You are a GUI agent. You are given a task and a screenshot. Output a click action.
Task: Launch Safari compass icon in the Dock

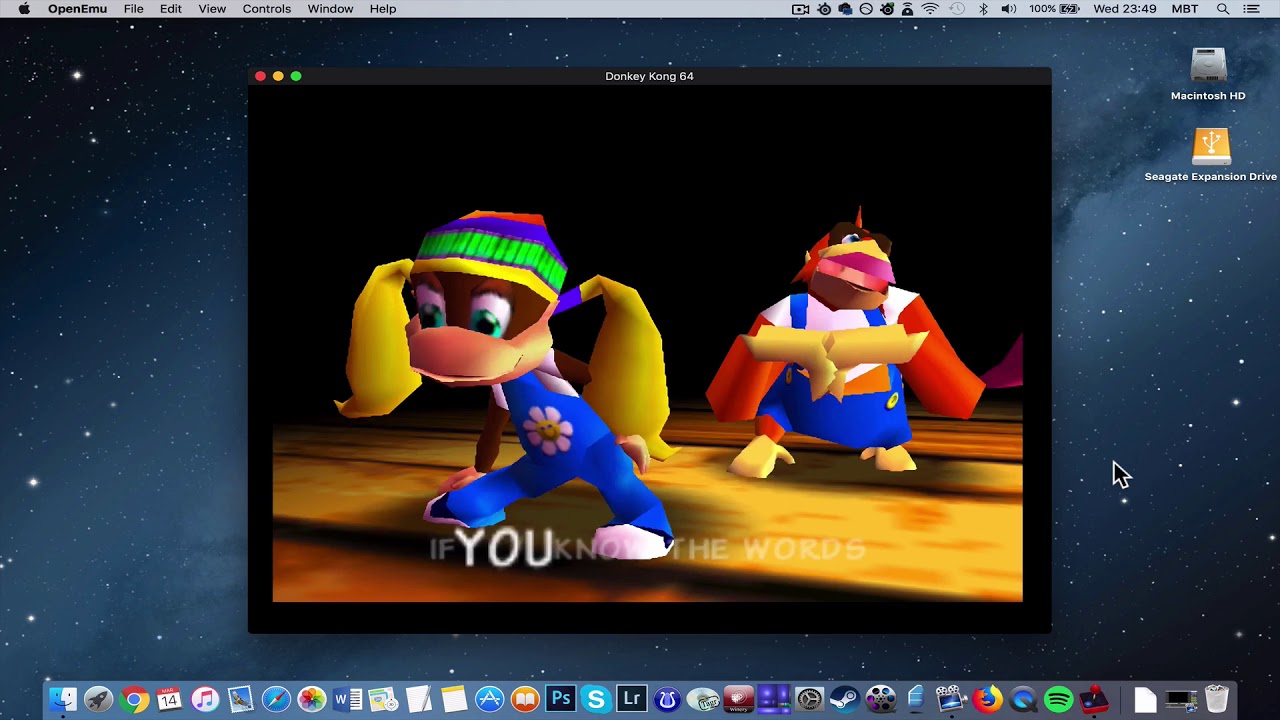coord(276,699)
